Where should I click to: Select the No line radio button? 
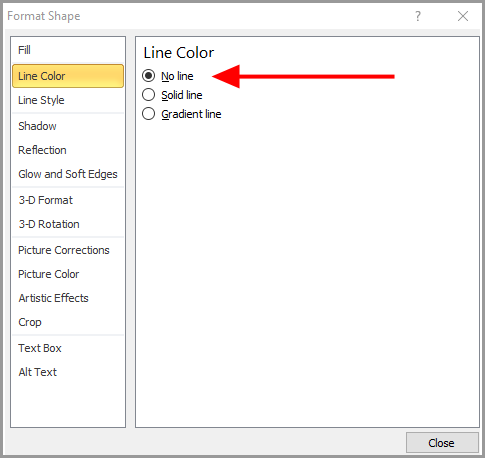[148, 76]
